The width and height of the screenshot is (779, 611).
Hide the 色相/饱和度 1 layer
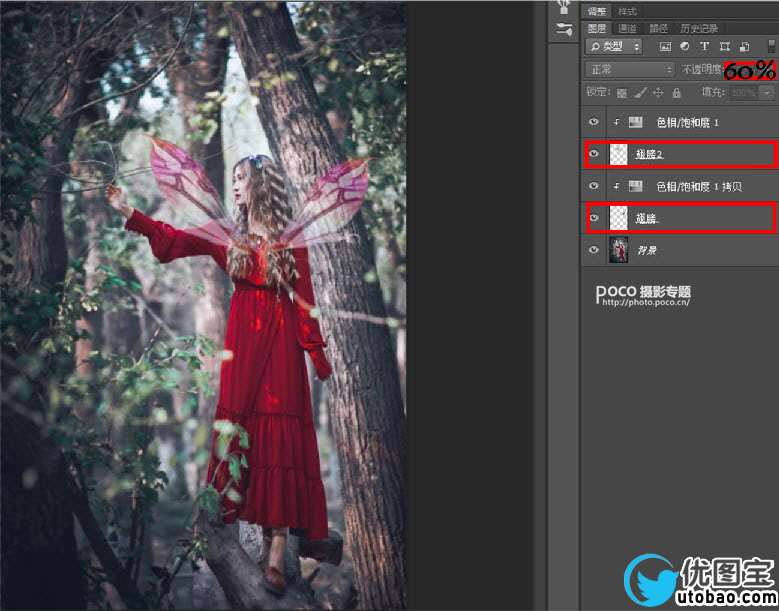pos(594,122)
